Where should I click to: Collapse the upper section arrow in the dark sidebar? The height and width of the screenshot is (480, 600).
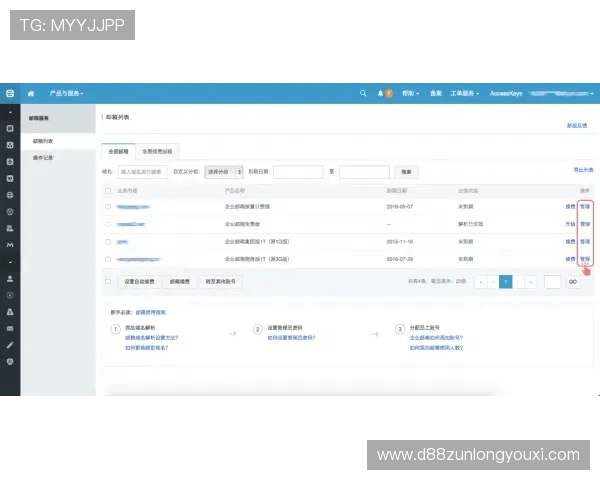pos(10,112)
